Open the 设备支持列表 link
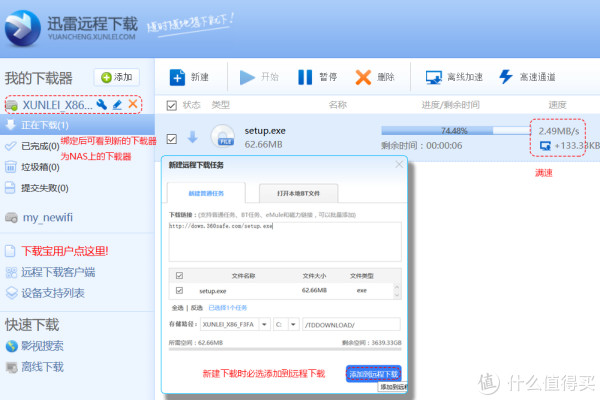The width and height of the screenshot is (600, 400). click(53, 293)
